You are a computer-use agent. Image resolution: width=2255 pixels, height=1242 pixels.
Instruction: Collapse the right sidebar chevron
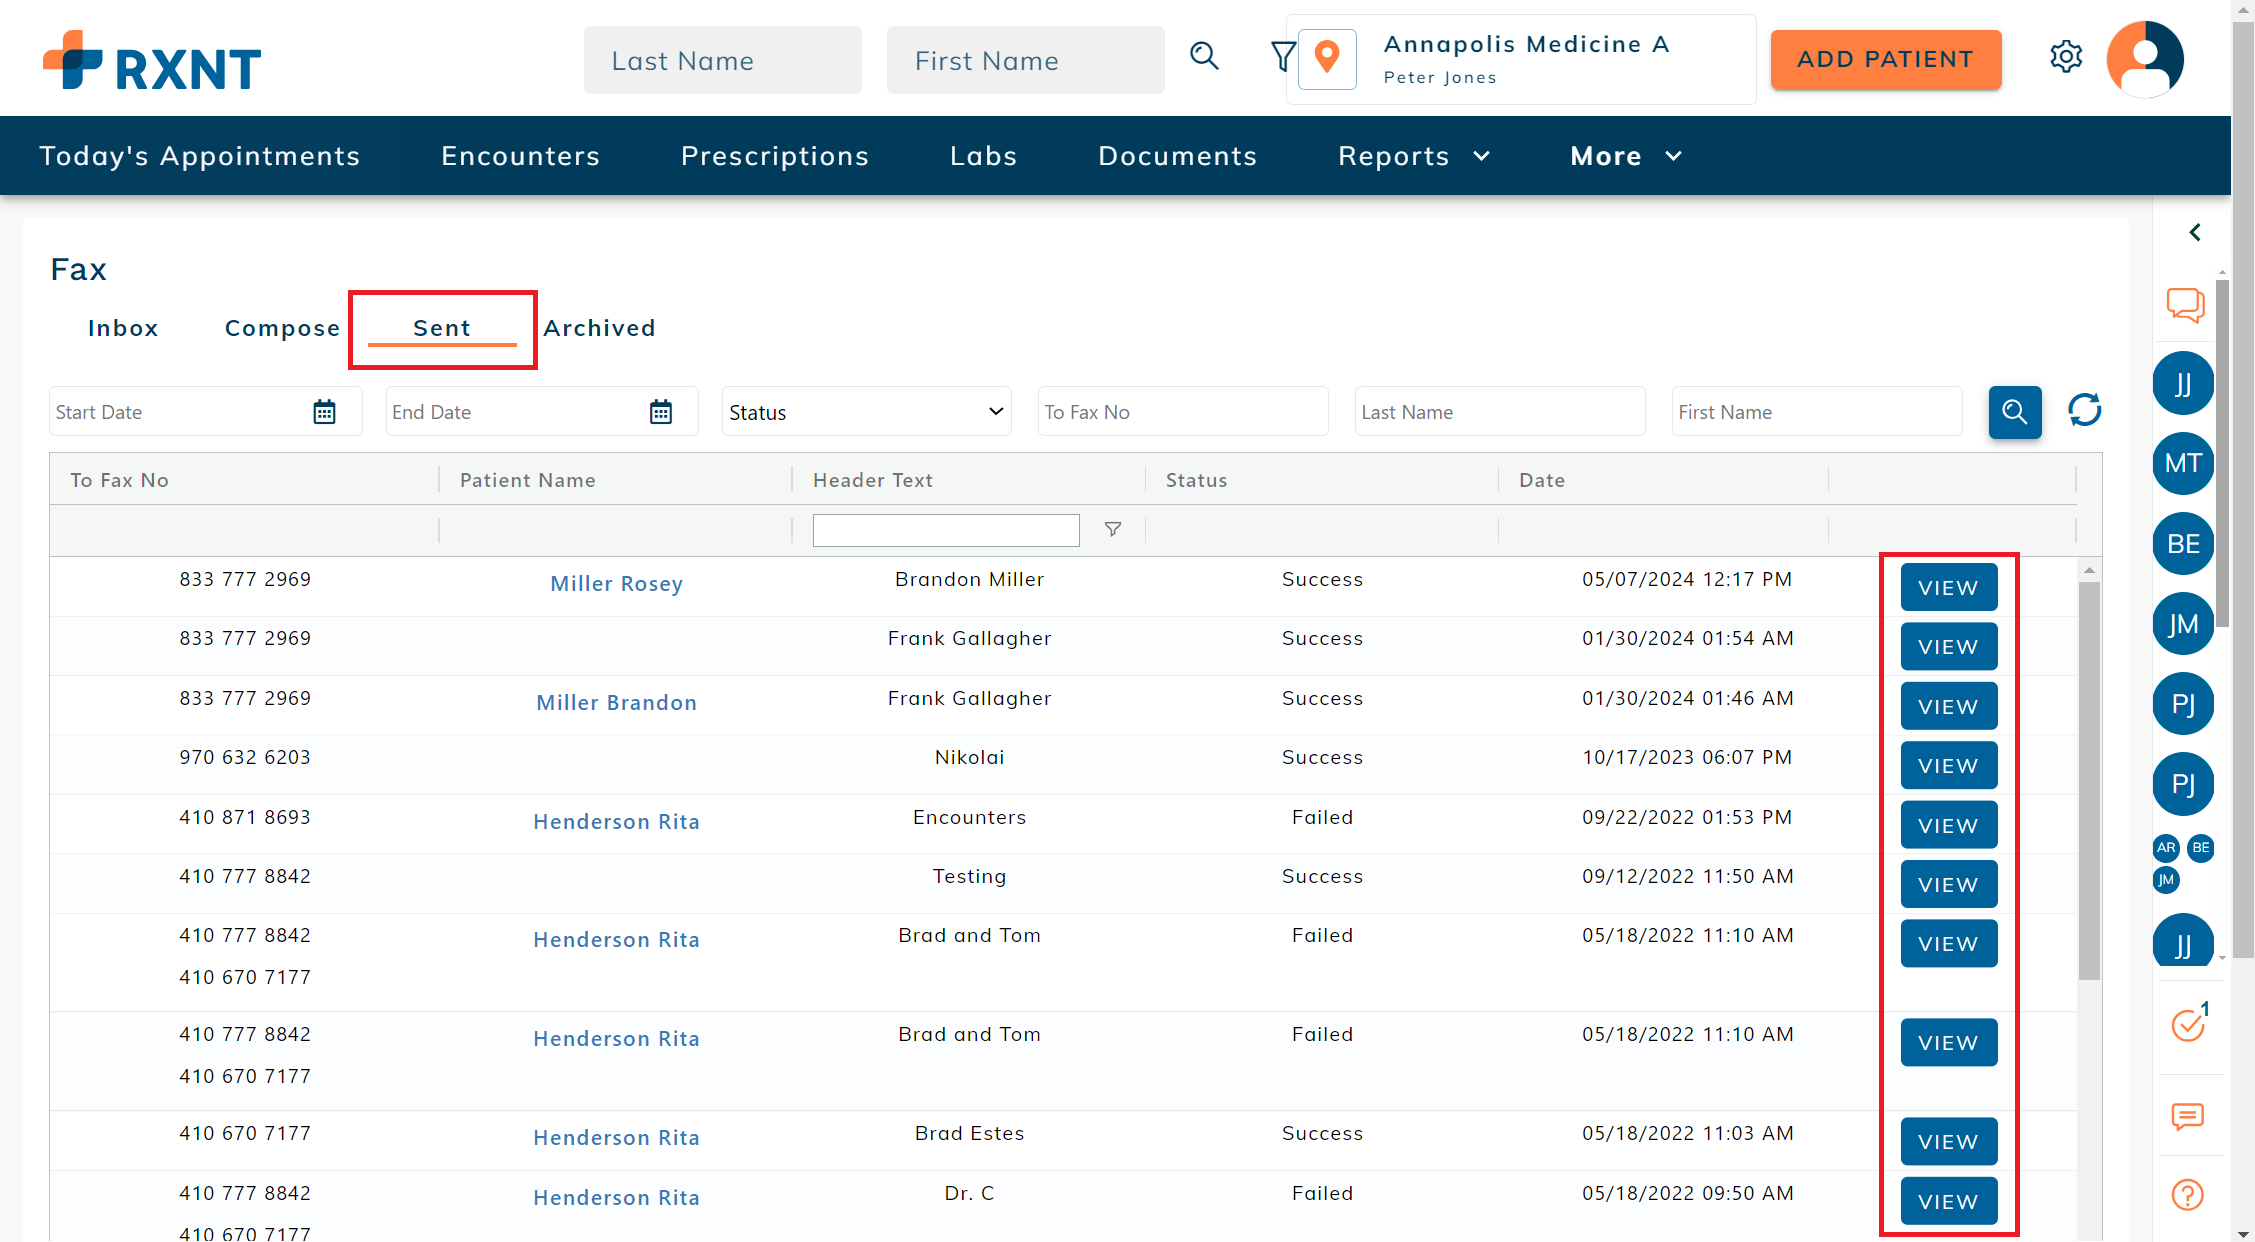pyautogui.click(x=2195, y=232)
